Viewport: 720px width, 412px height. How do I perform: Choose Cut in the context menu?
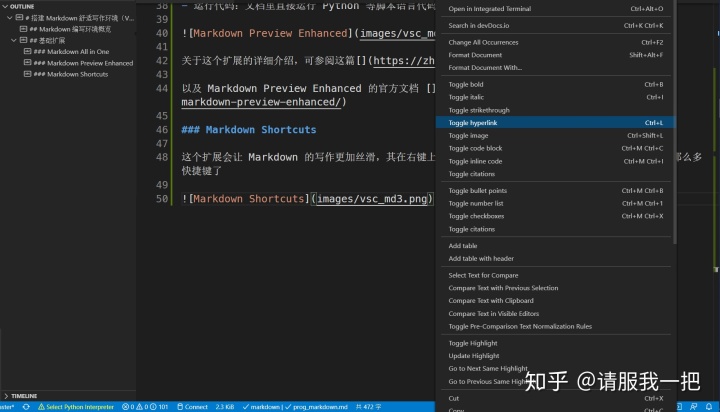556,398
